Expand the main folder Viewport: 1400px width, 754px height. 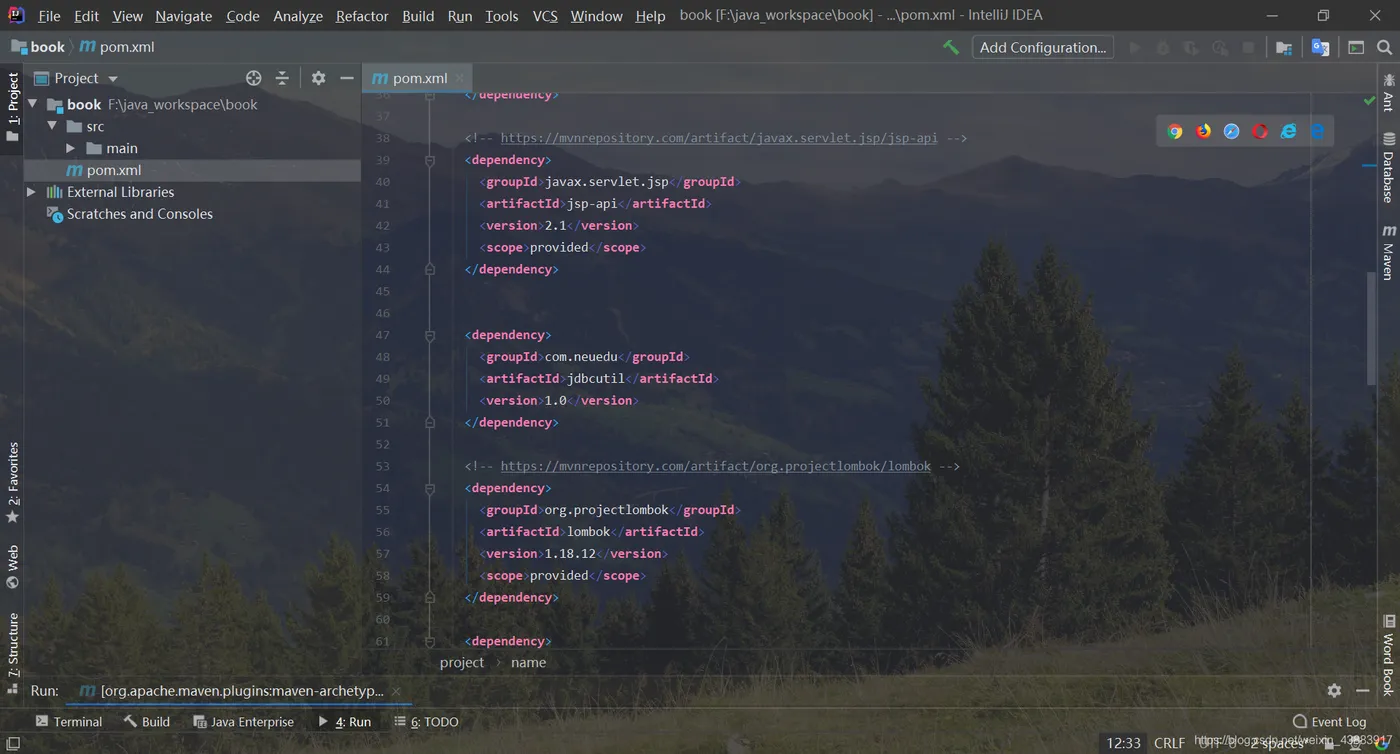[71, 148]
